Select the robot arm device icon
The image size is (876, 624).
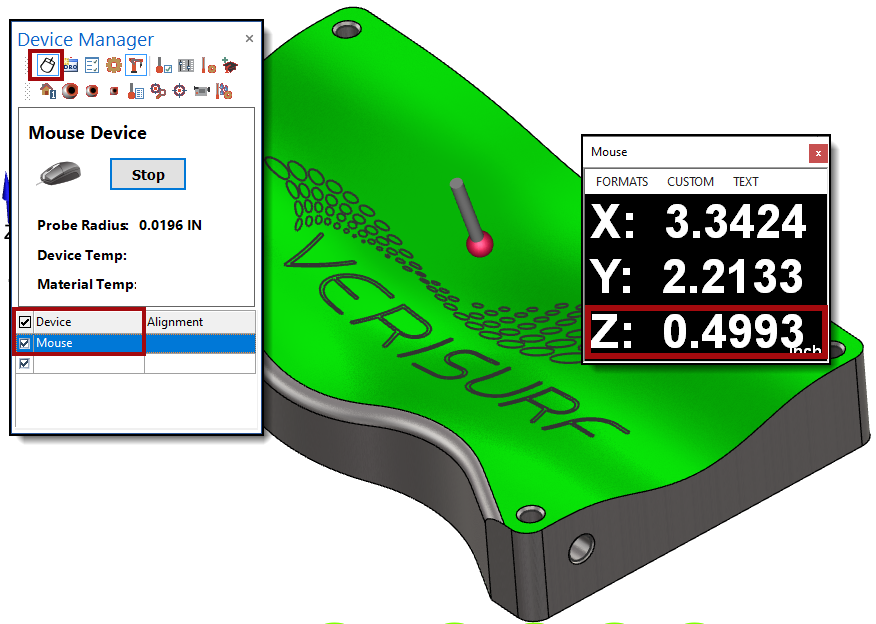click(x=136, y=65)
